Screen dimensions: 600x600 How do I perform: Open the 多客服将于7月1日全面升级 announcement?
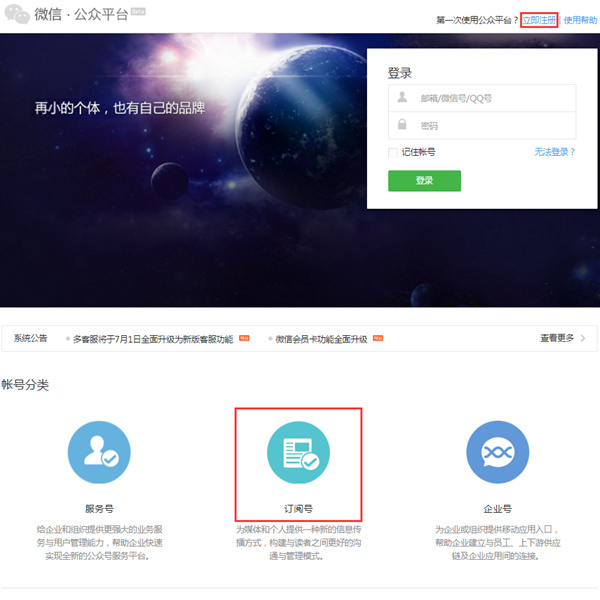tap(153, 339)
